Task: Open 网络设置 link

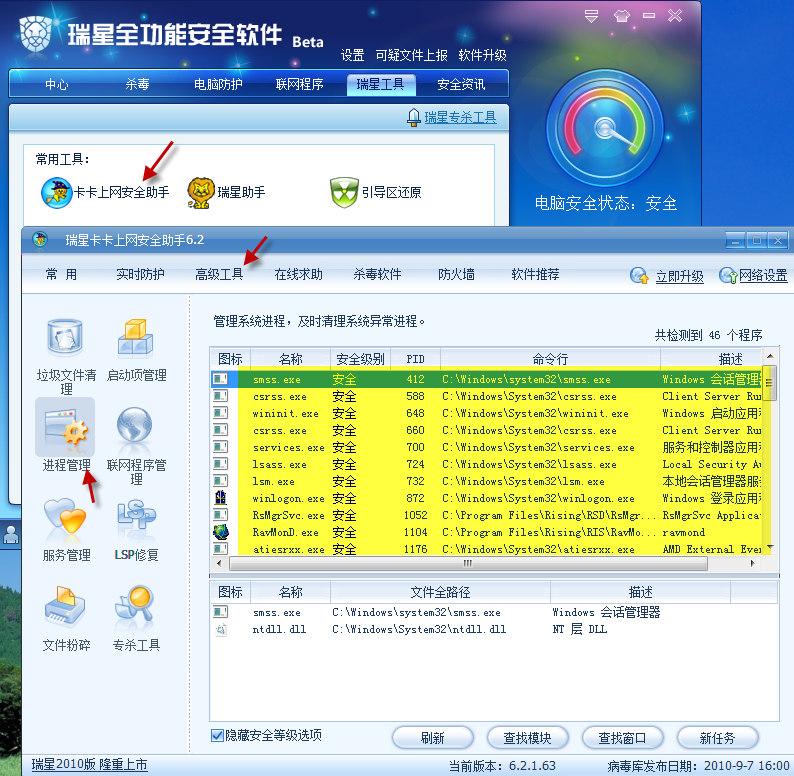Action: pos(763,276)
